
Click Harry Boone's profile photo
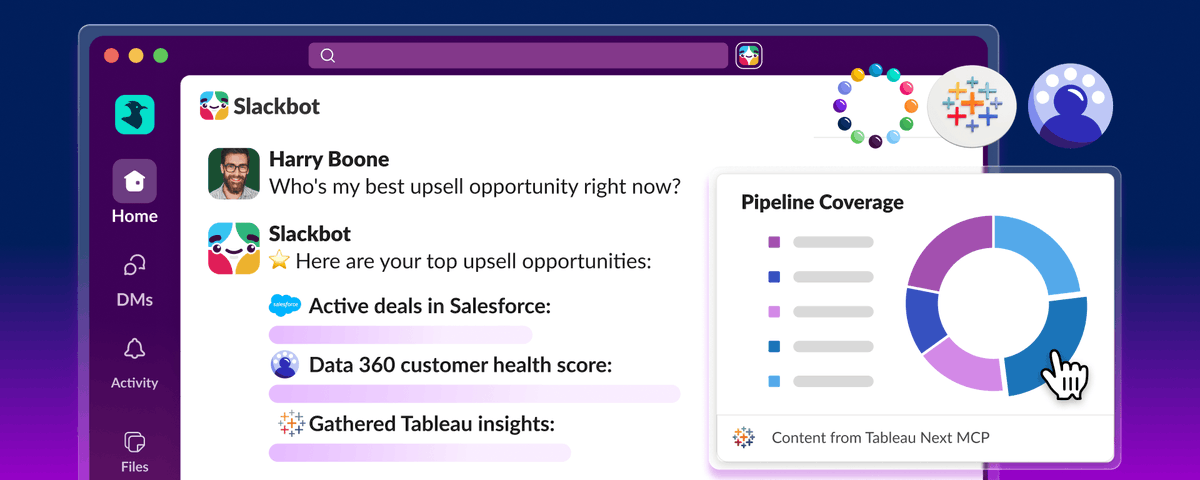234,173
